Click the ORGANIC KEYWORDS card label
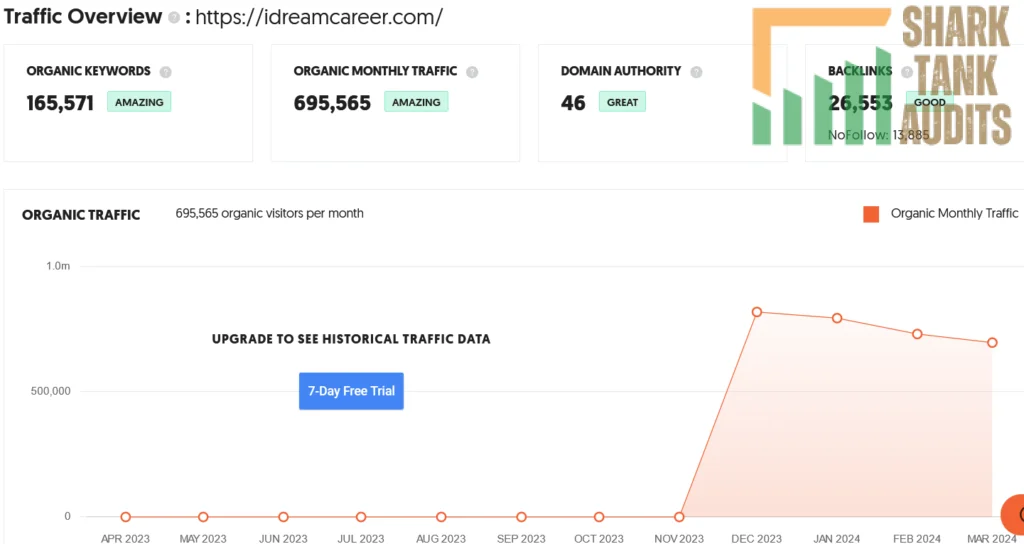This screenshot has width=1024, height=544. click(89, 71)
